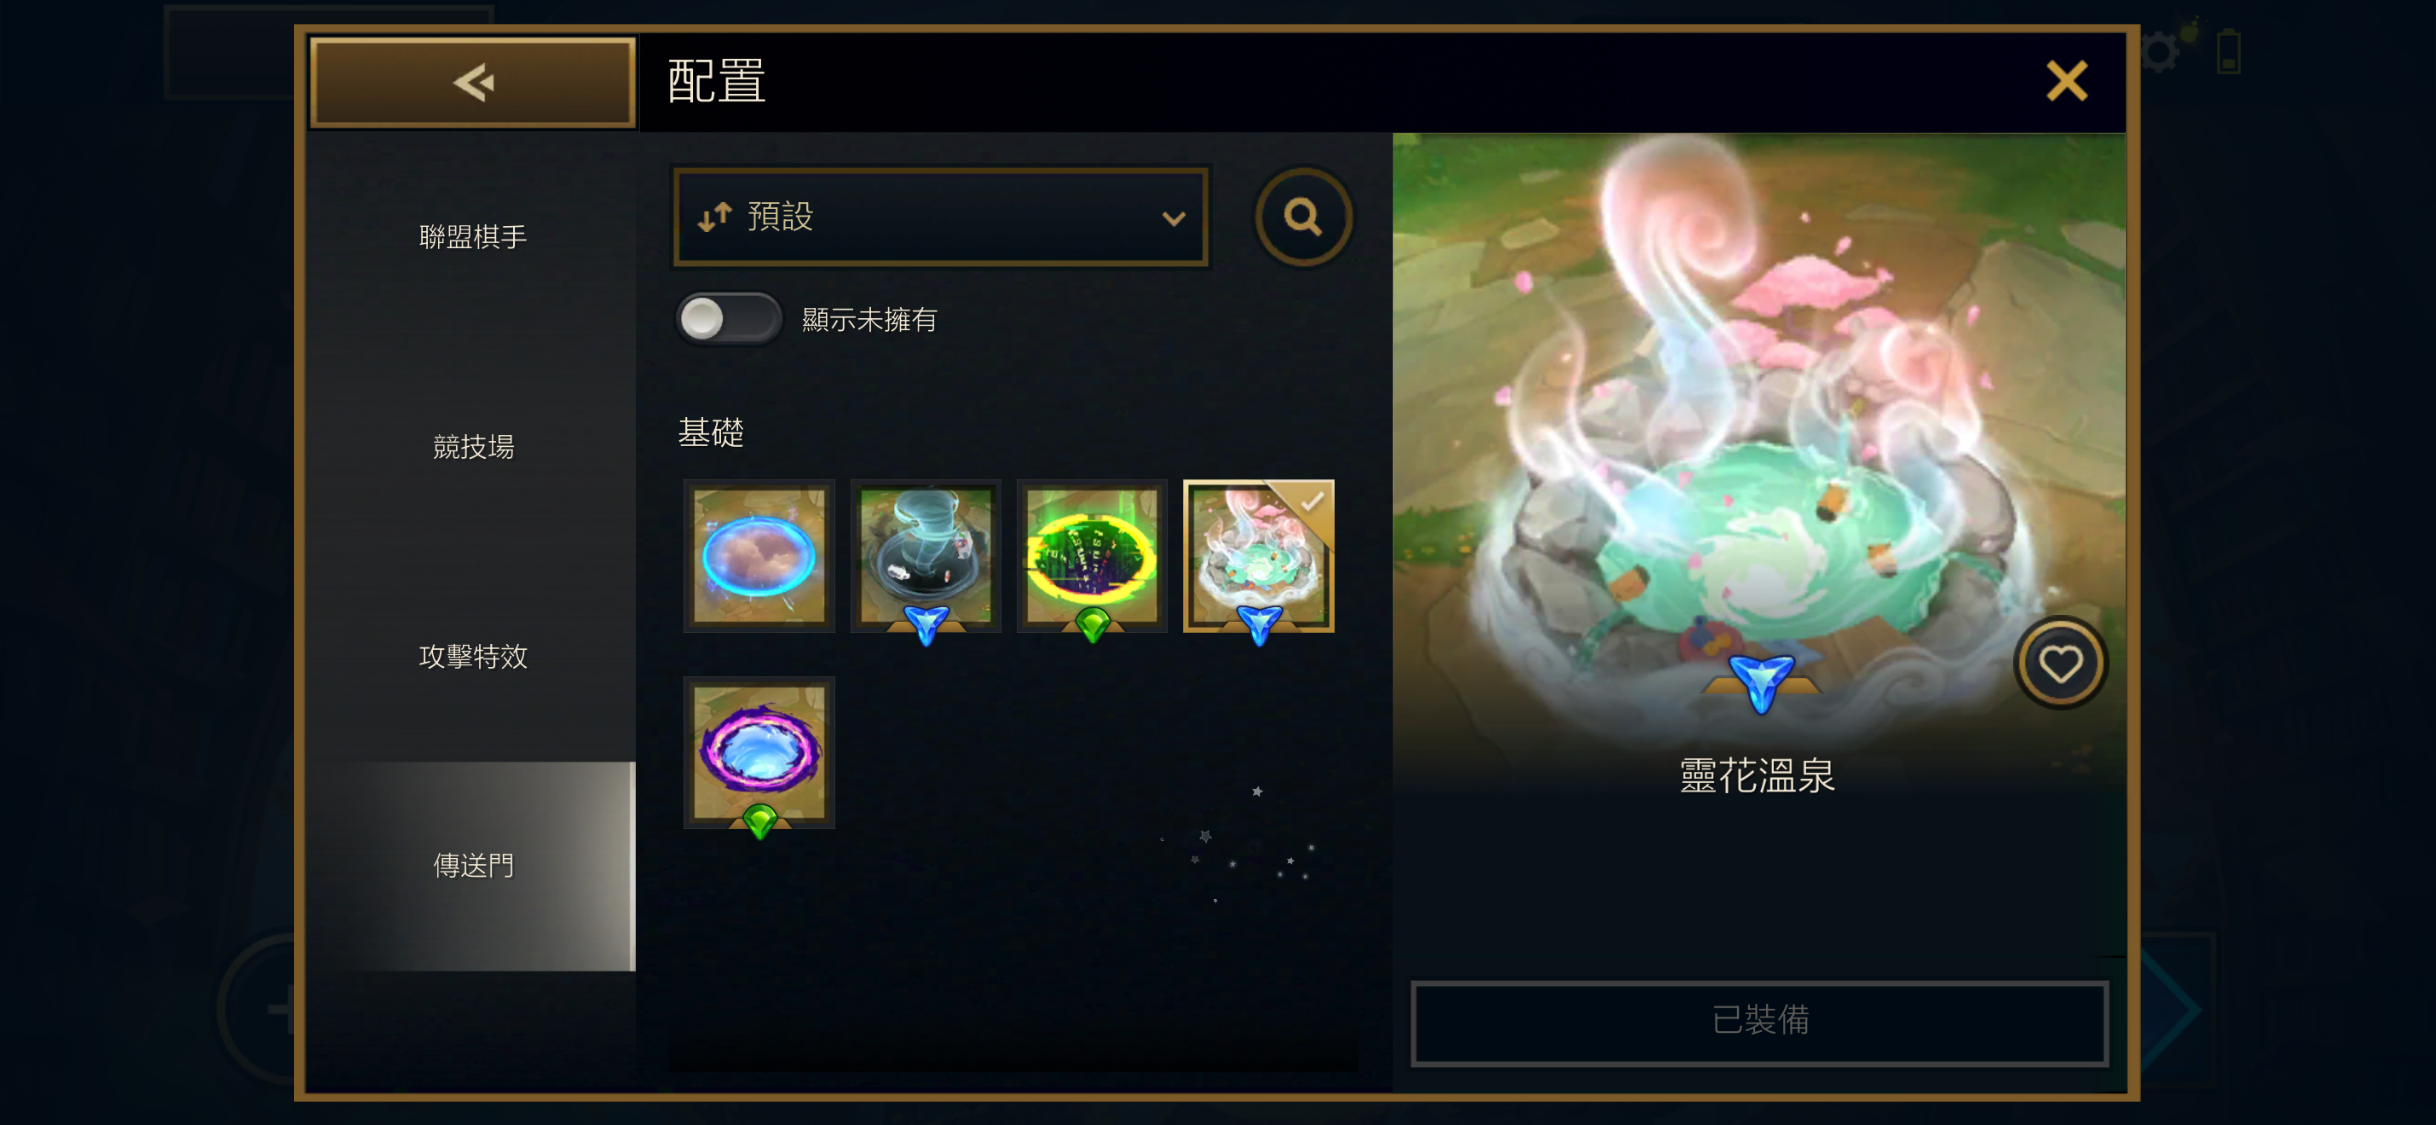Click the sort arrows icon beside 預設
The height and width of the screenshot is (1125, 2436).
pos(714,217)
